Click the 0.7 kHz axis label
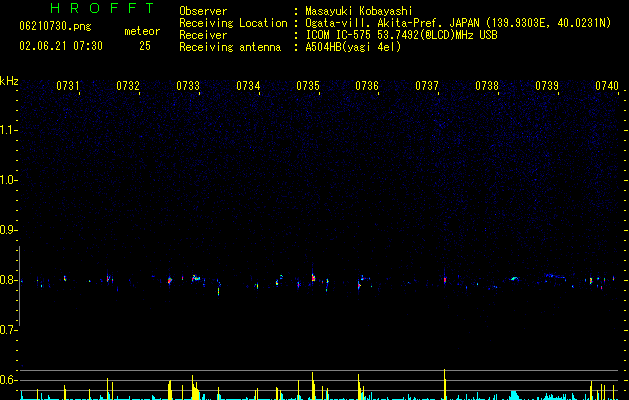 coord(9,330)
